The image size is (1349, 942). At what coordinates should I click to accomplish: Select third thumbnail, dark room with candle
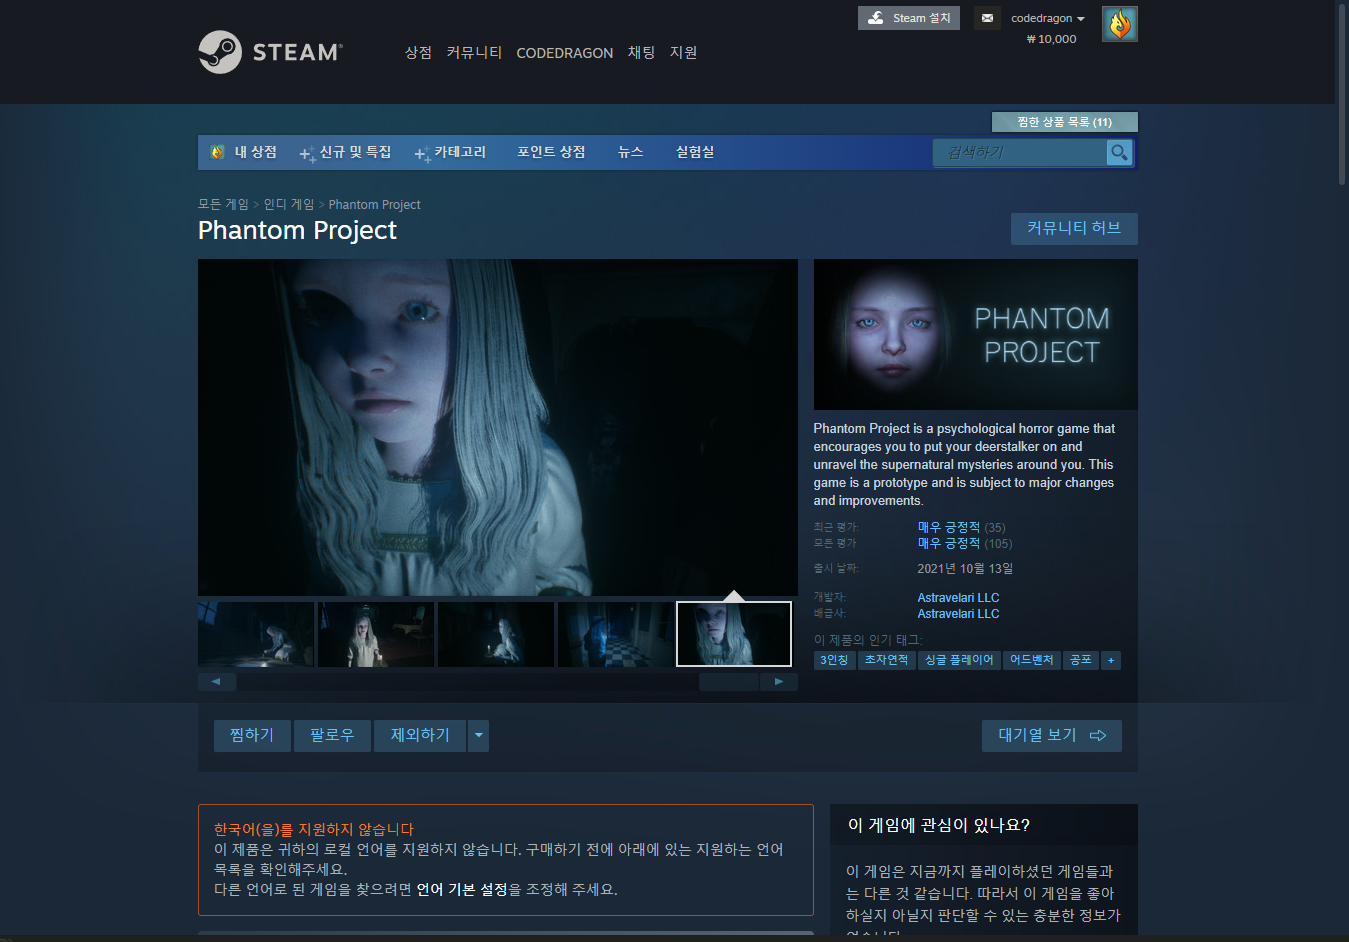tap(496, 634)
